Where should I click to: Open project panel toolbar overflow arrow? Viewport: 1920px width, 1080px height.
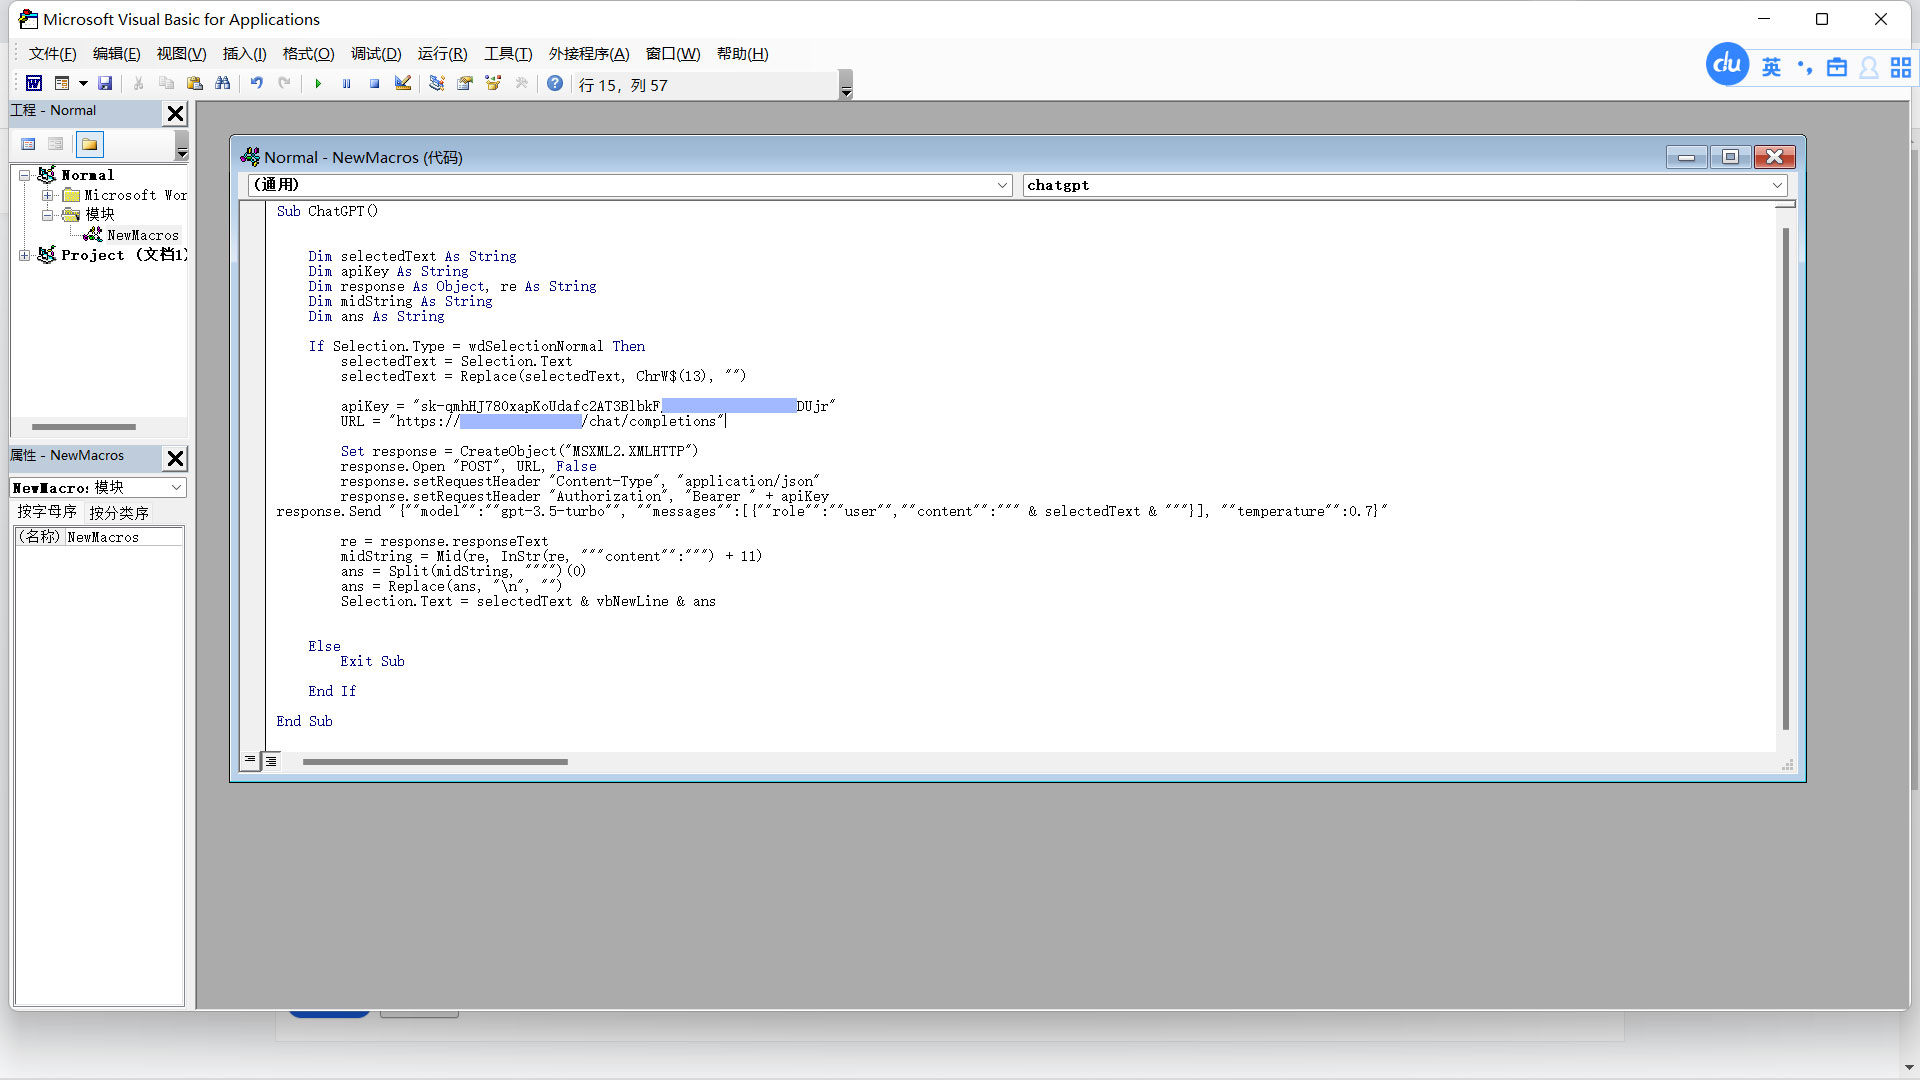(182, 147)
